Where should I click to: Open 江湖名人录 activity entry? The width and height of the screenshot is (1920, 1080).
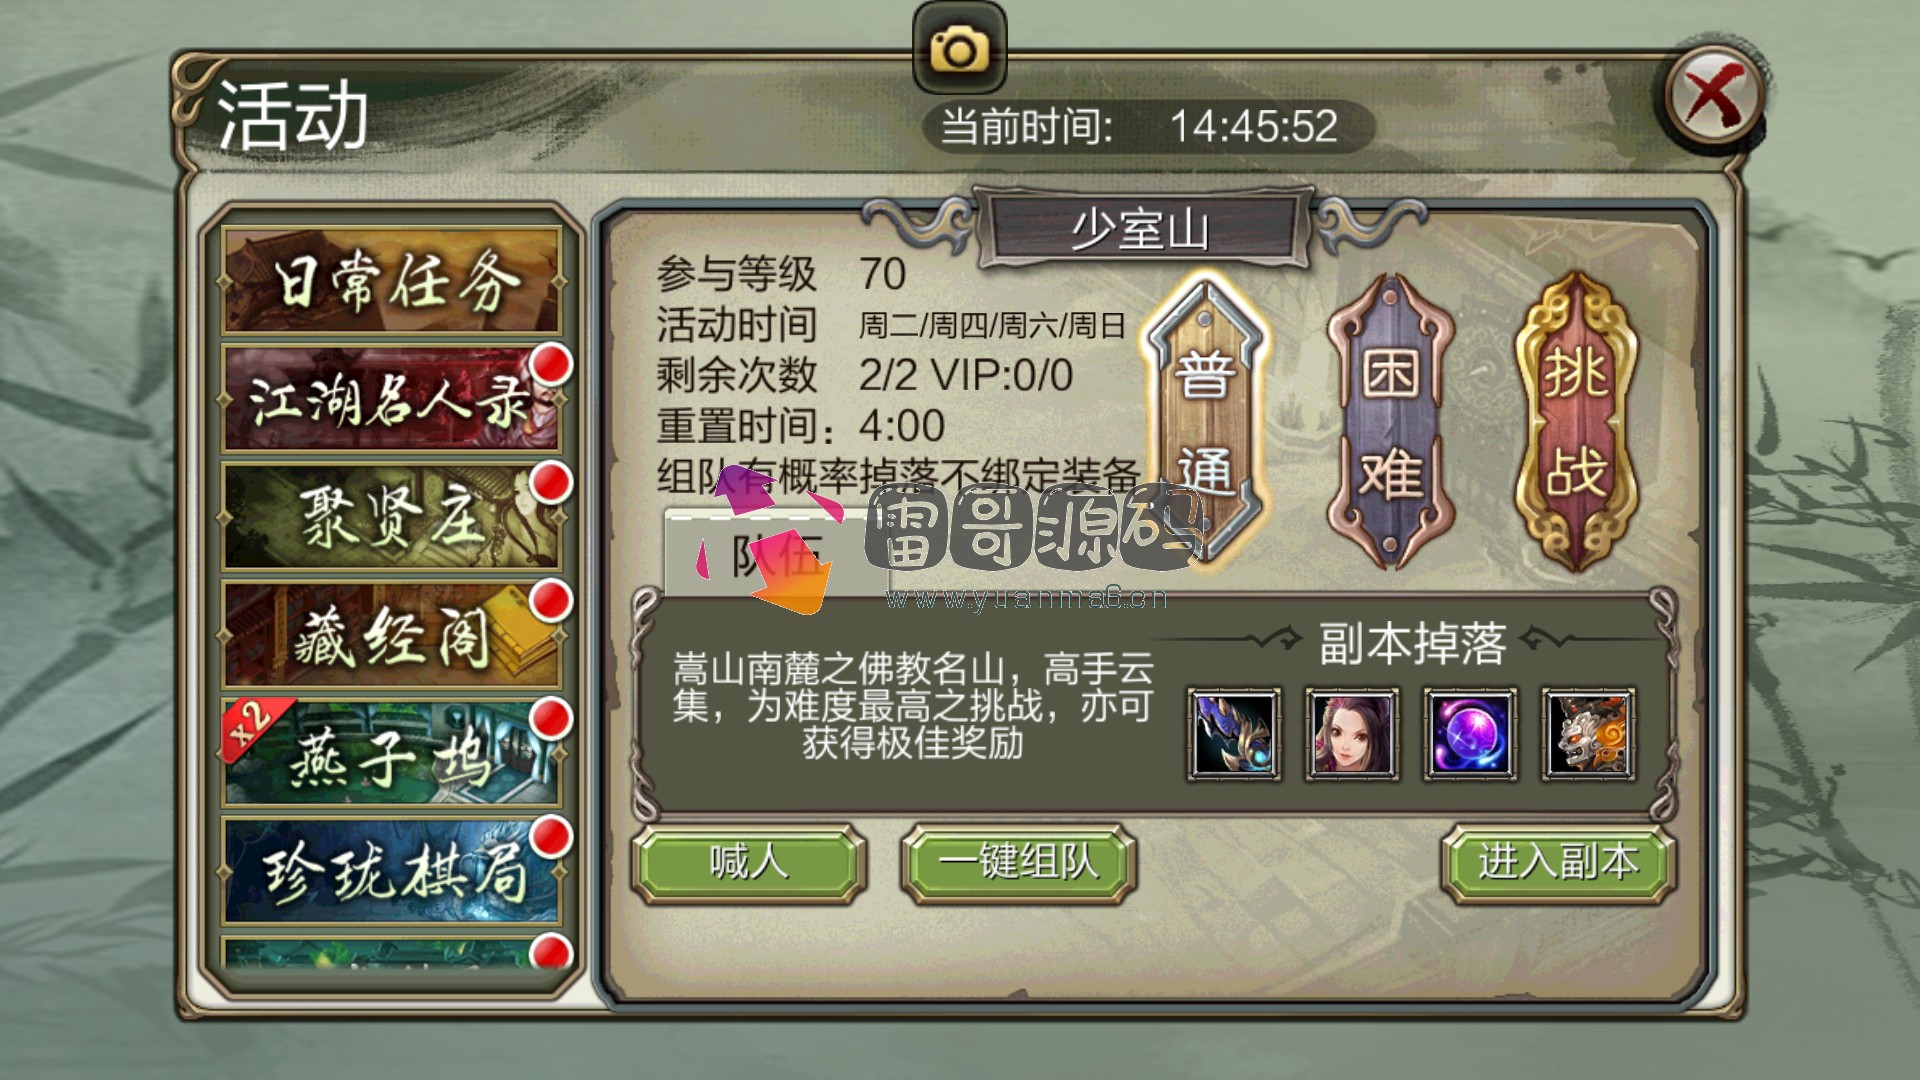(391, 398)
